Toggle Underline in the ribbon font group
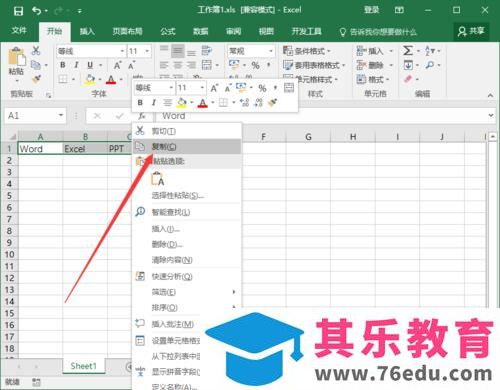The width and height of the screenshot is (500, 390). point(90,65)
